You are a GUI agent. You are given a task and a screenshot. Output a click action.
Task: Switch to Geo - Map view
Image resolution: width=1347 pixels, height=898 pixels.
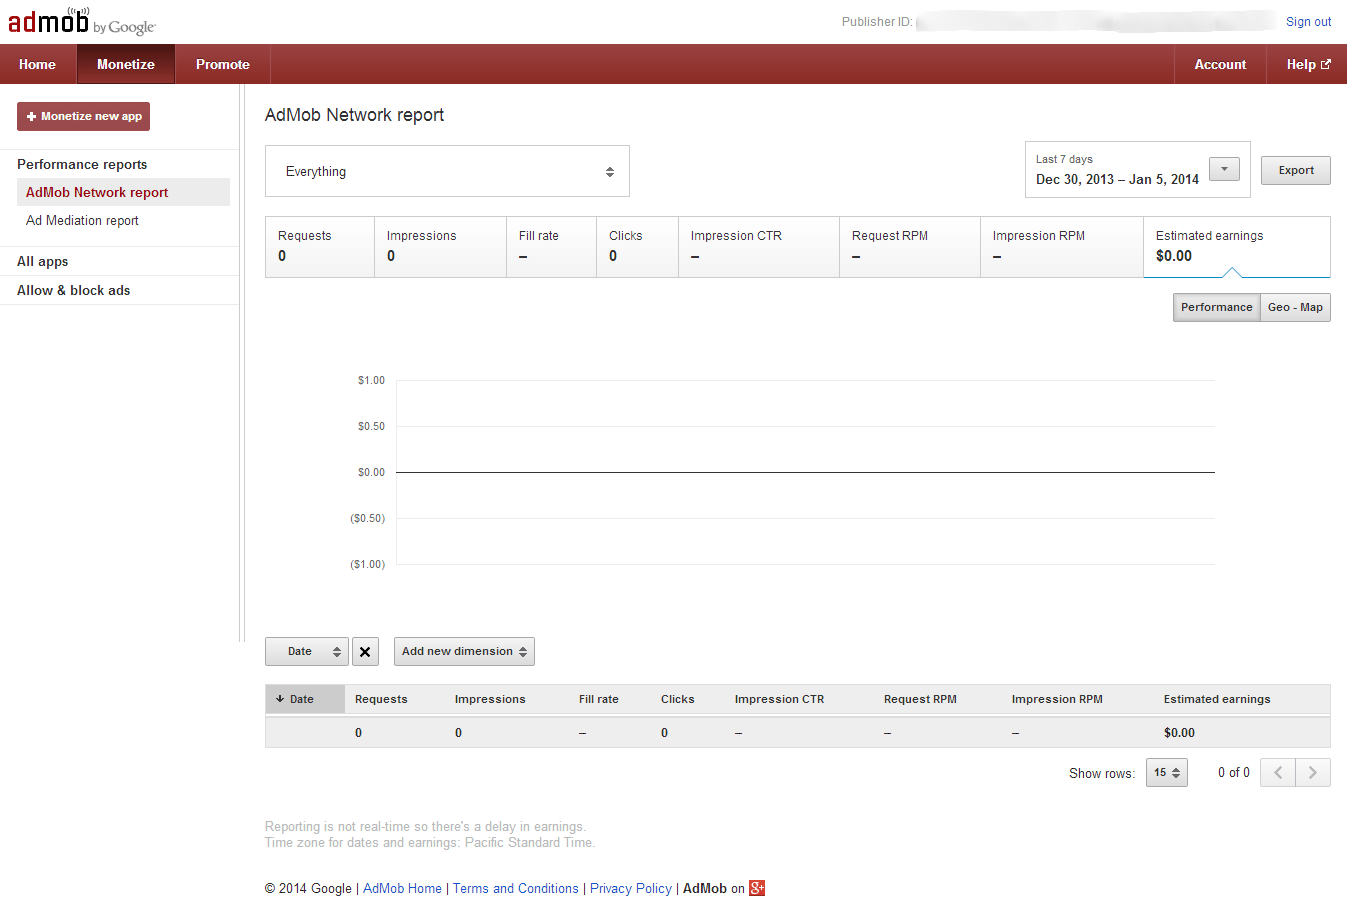click(1295, 307)
